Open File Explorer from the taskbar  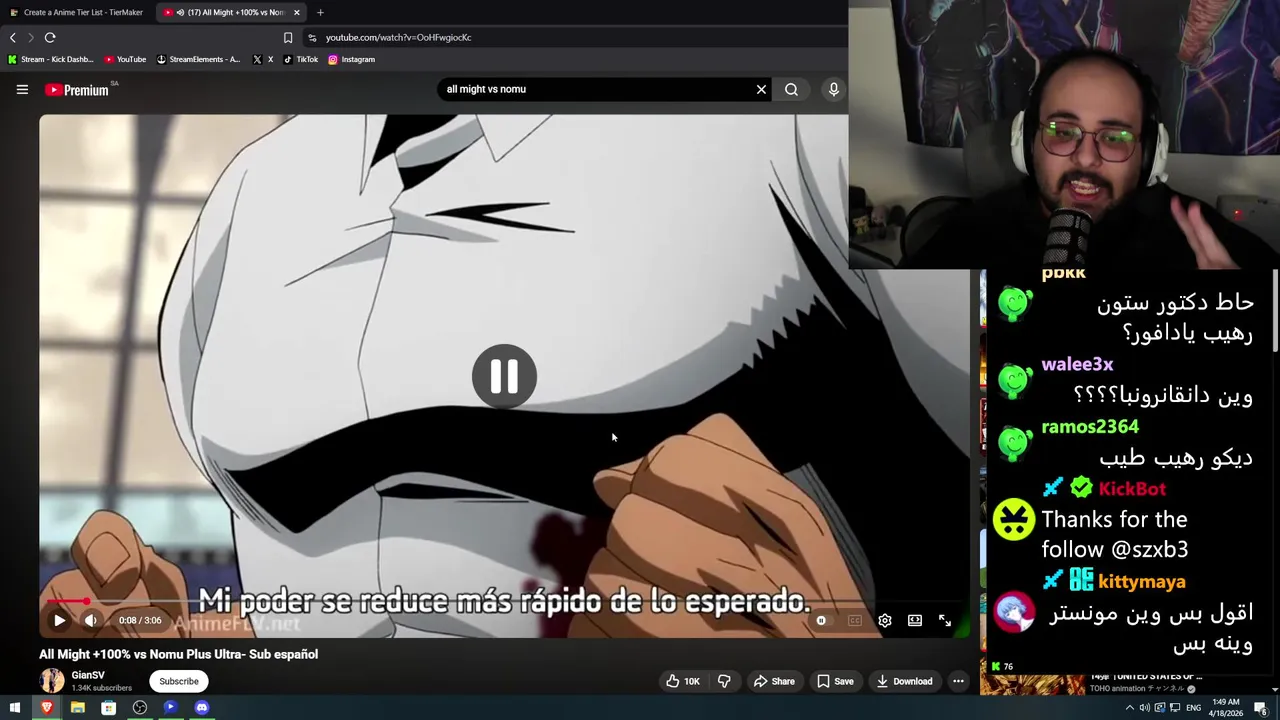[x=77, y=708]
